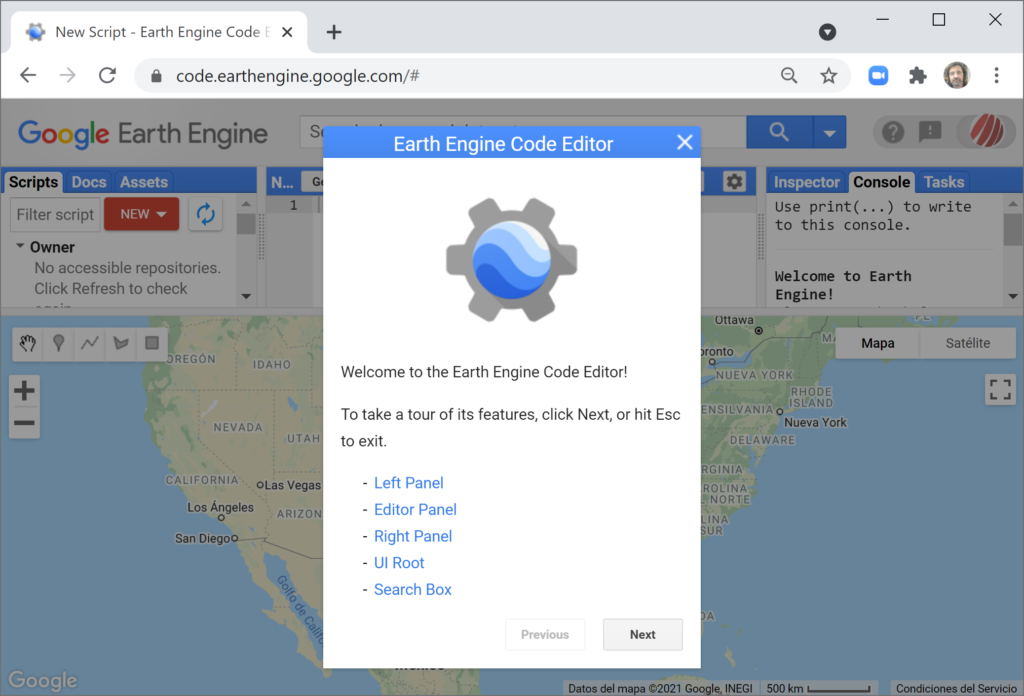Select the draw line map tool
Screen dimensions: 1024x696
click(x=89, y=343)
